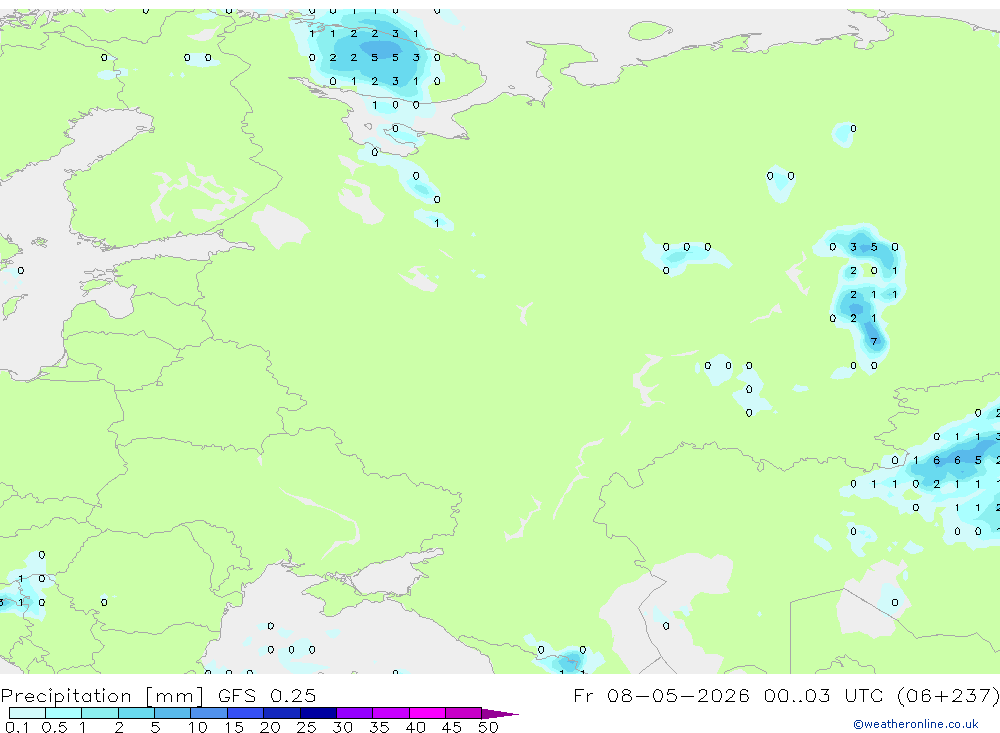
Task: Click the 20–25 mm dark blue legend swatch
Action: (x=281, y=713)
